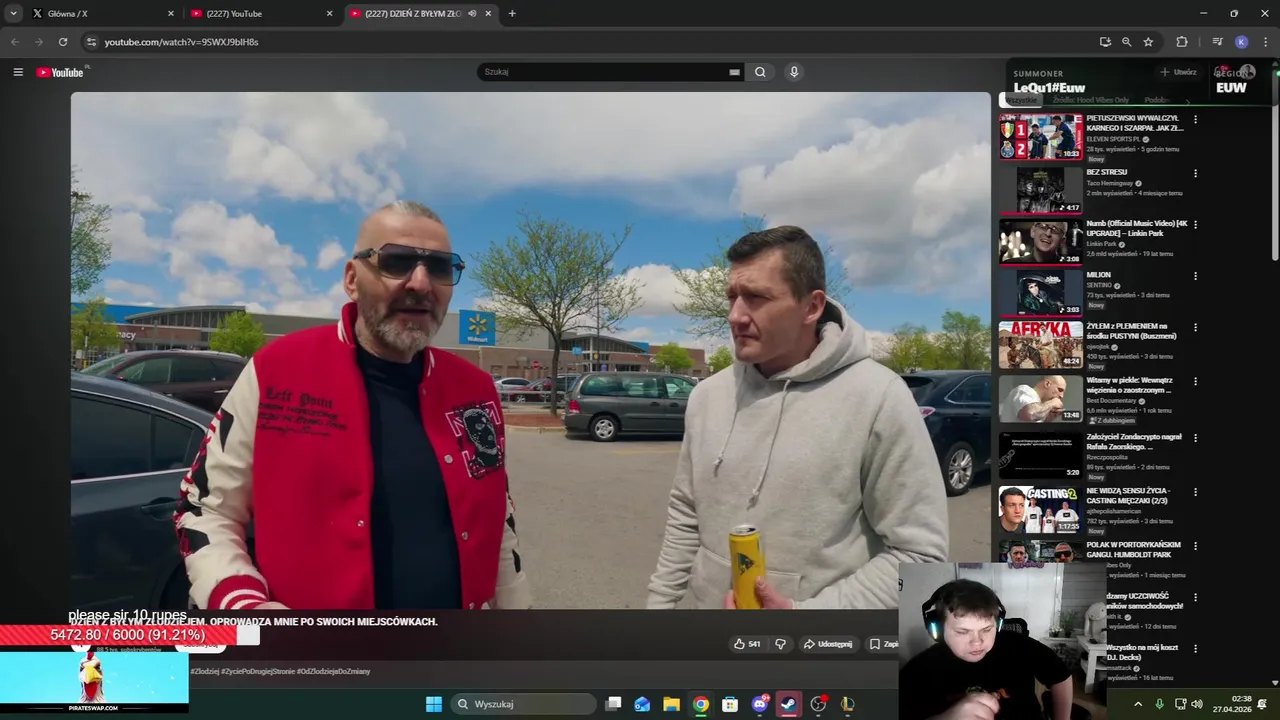View site information icon in address bar
The width and height of the screenshot is (1280, 720).
(91, 42)
